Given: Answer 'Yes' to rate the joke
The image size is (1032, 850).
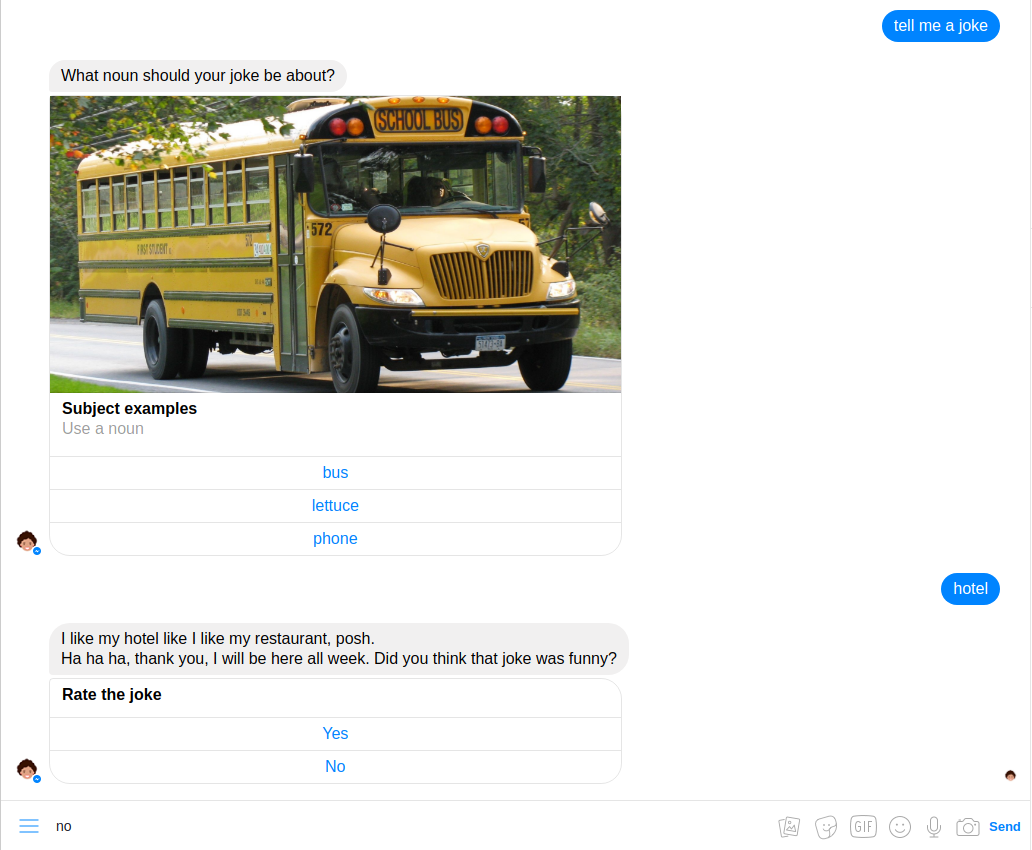Looking at the screenshot, I should 336,733.
